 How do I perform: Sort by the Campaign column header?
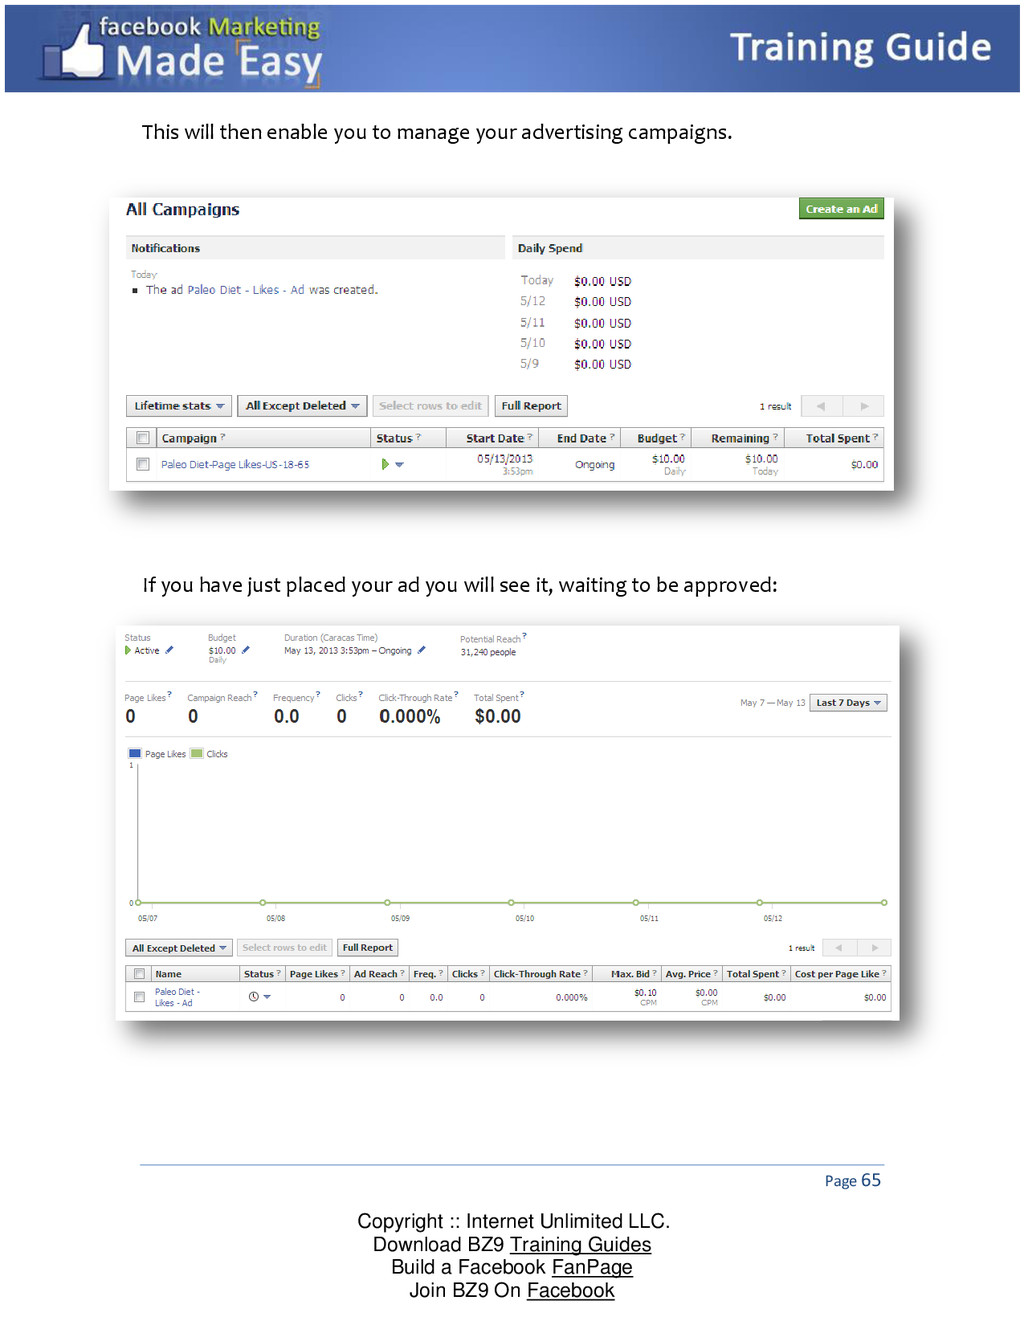tap(189, 438)
